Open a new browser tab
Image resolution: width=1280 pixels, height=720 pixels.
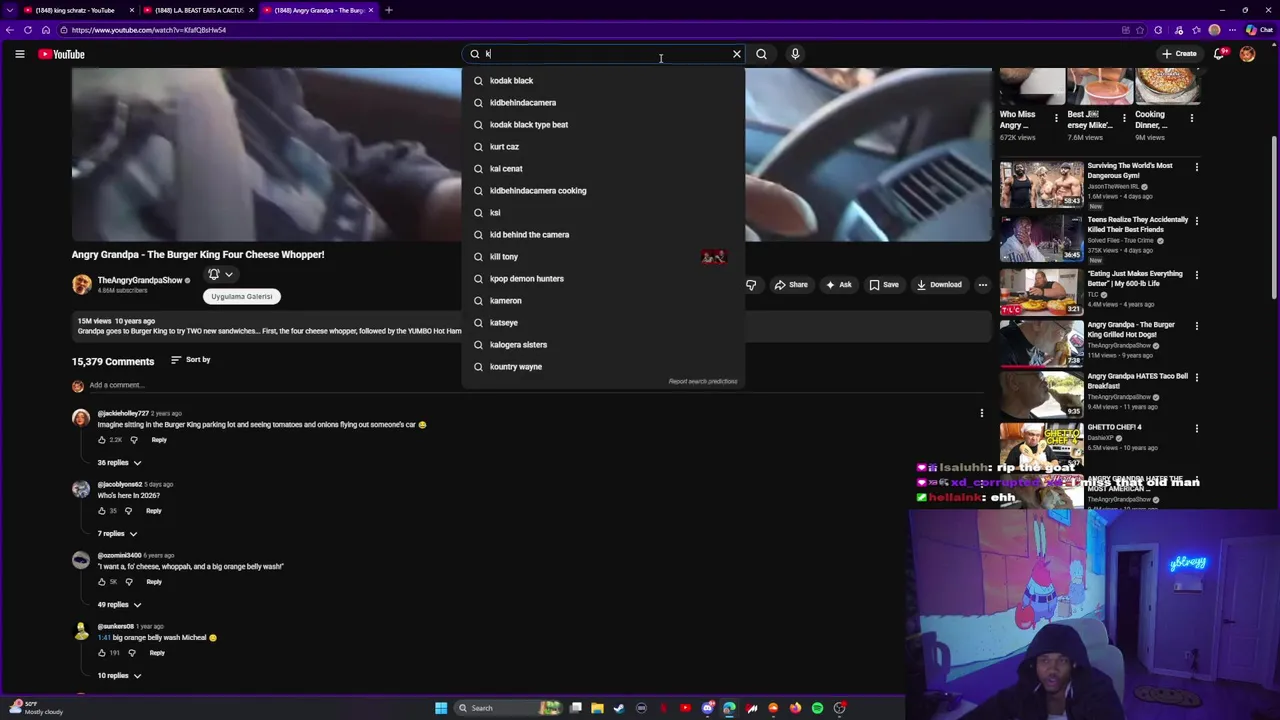tap(389, 10)
